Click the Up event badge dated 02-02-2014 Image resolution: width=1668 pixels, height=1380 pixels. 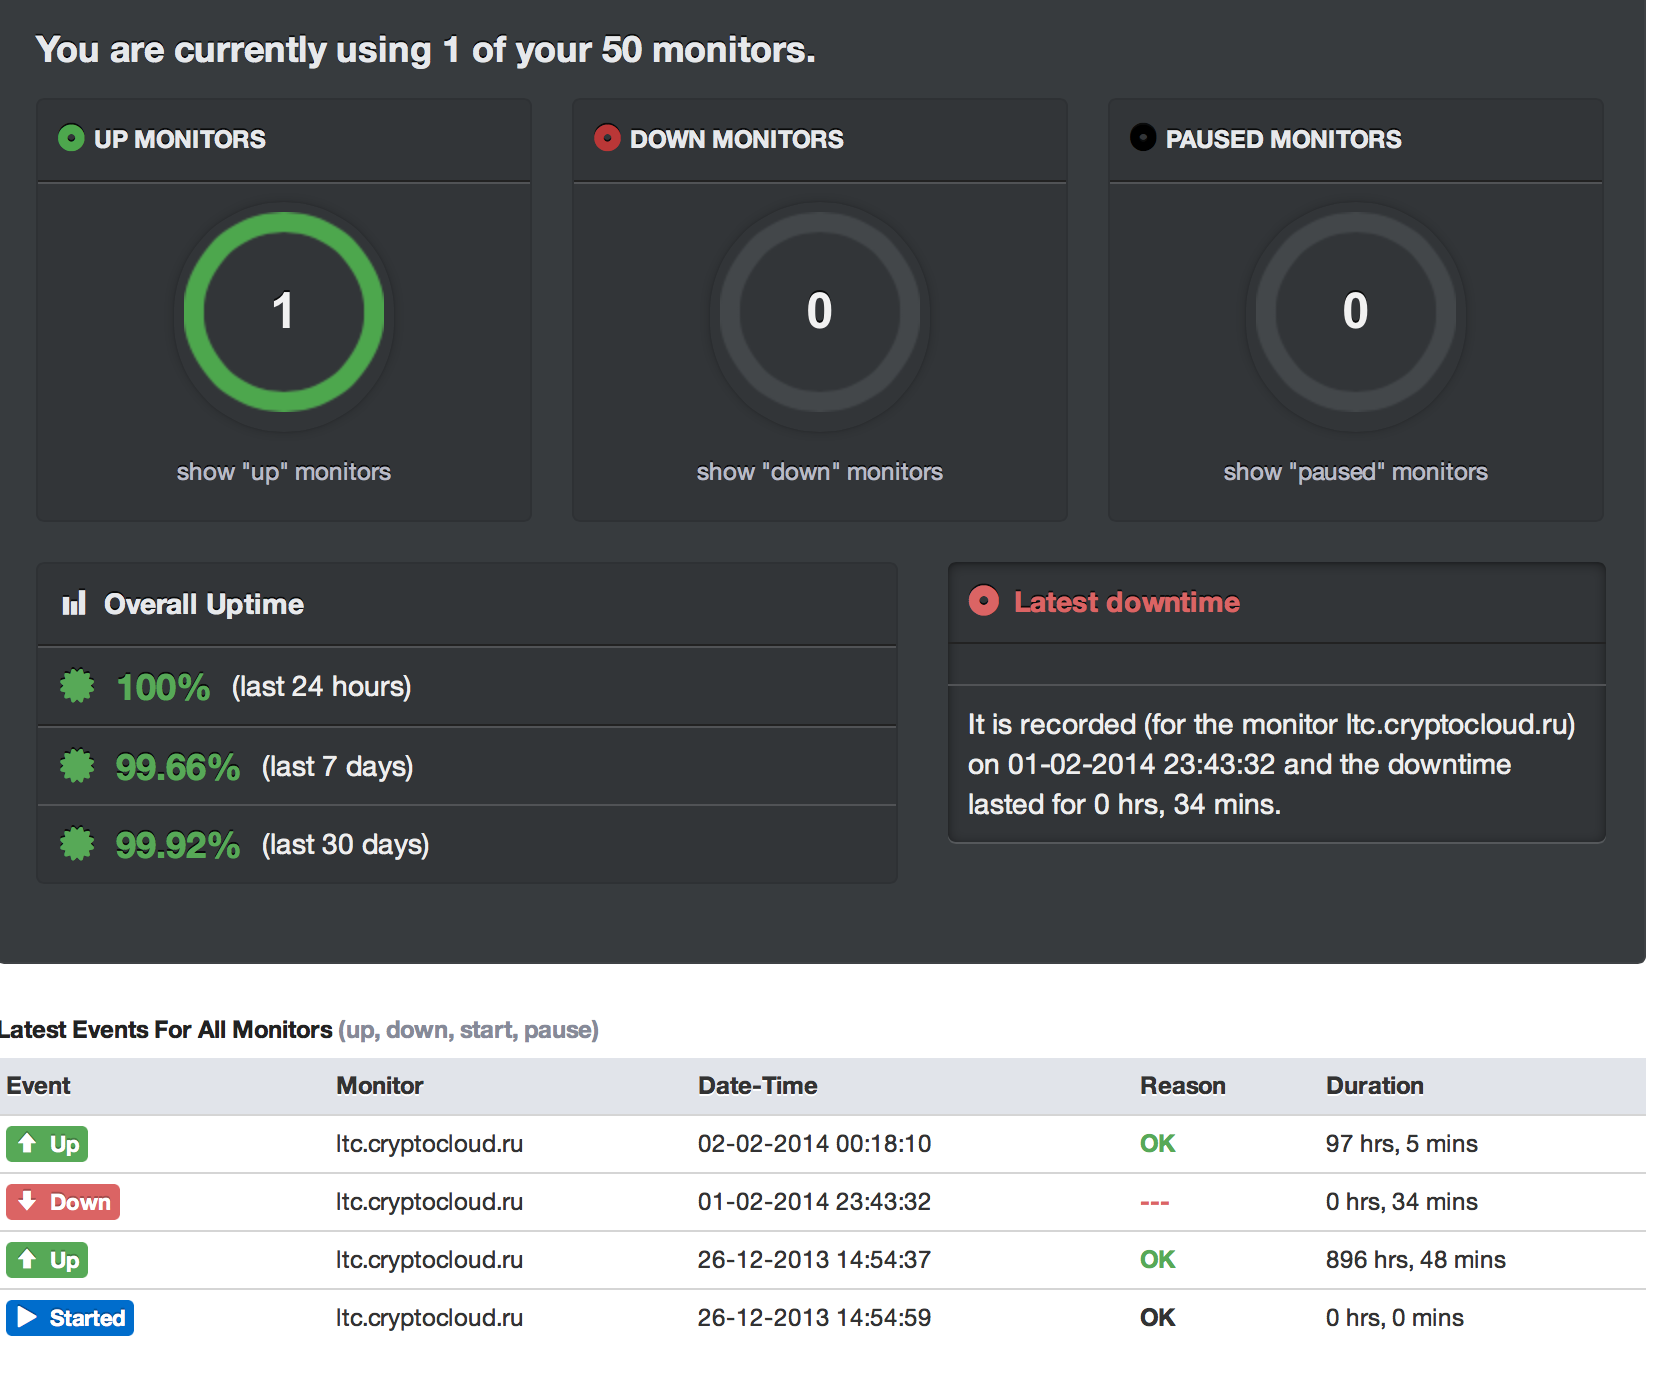(47, 1144)
